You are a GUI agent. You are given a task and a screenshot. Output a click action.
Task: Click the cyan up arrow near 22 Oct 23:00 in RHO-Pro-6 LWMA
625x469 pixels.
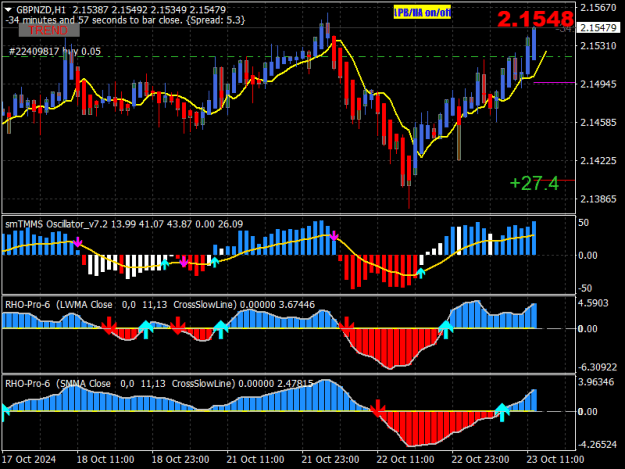(x=446, y=330)
